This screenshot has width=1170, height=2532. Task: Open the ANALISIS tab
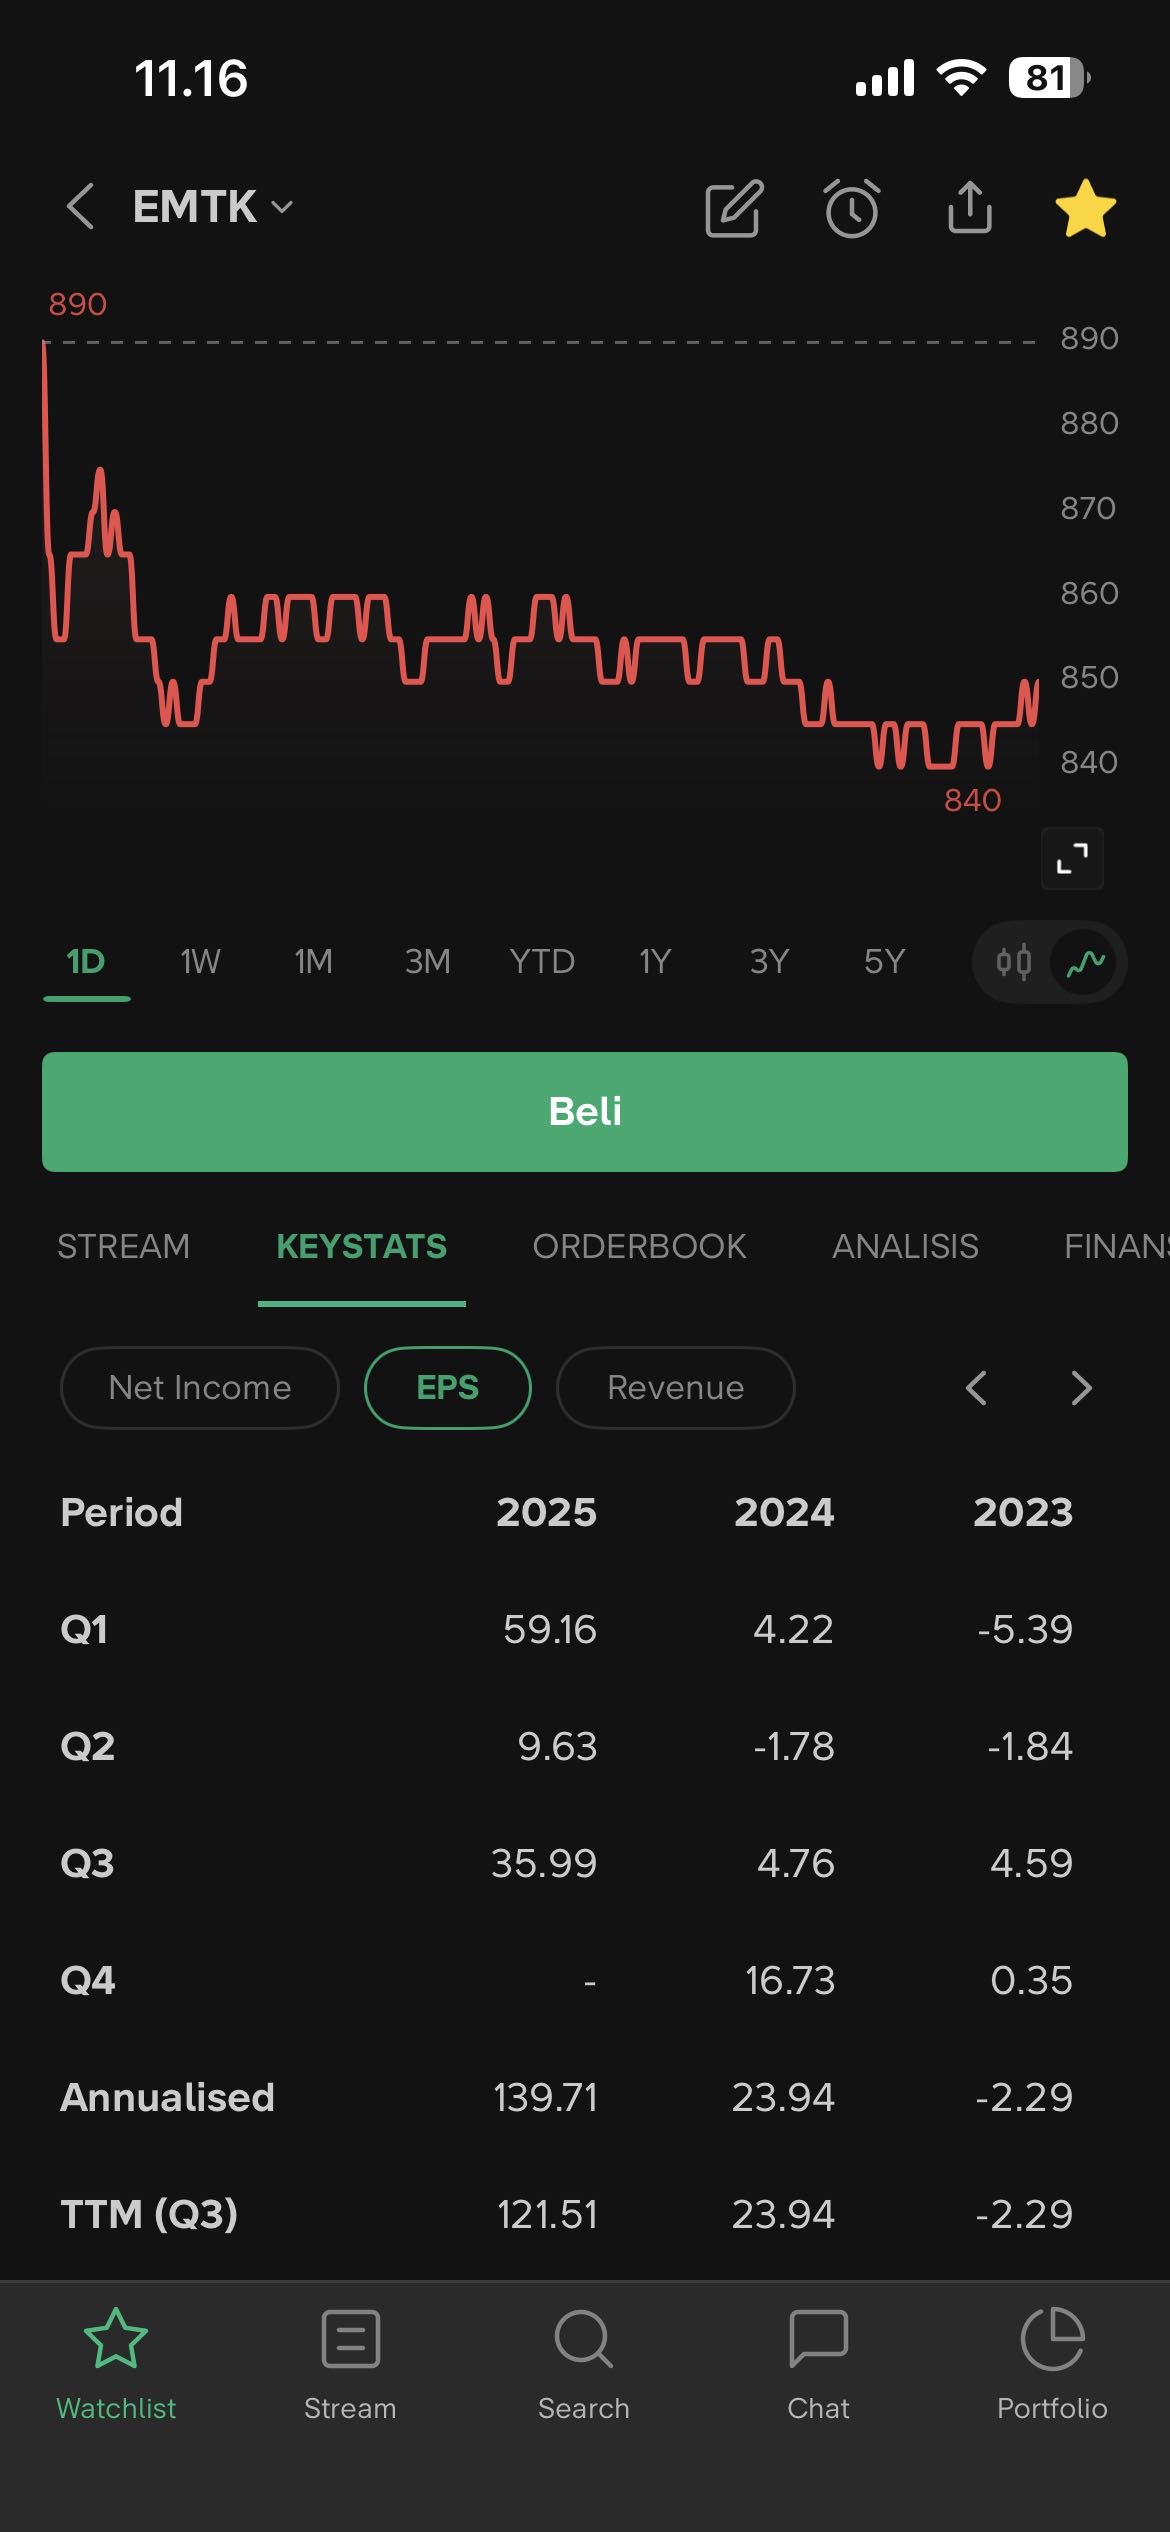click(905, 1246)
